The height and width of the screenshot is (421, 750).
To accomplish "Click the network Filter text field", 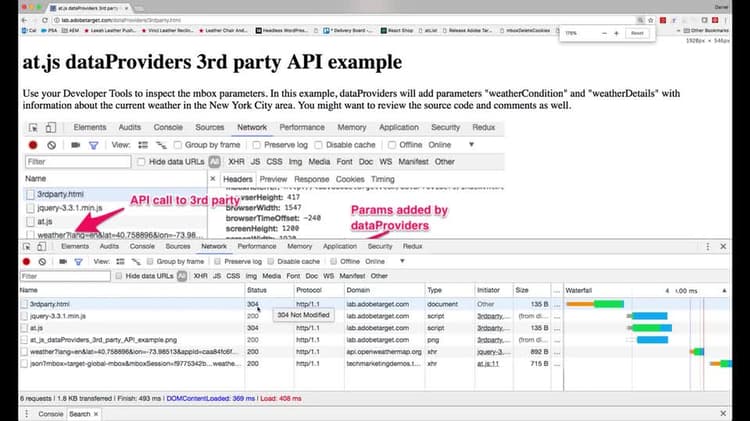I will (65, 276).
